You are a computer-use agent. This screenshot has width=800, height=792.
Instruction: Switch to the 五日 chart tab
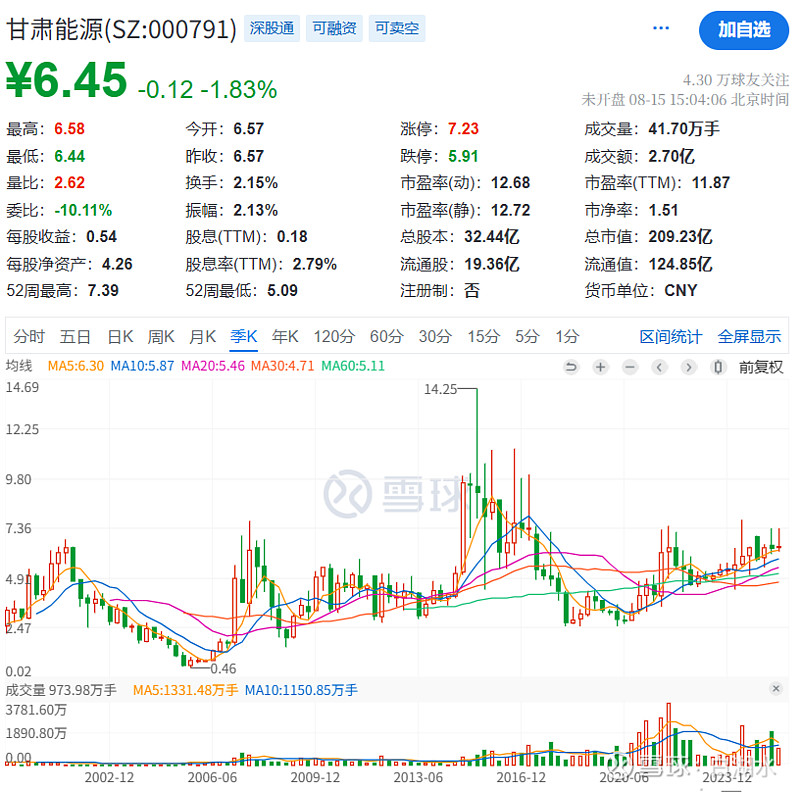click(x=76, y=336)
